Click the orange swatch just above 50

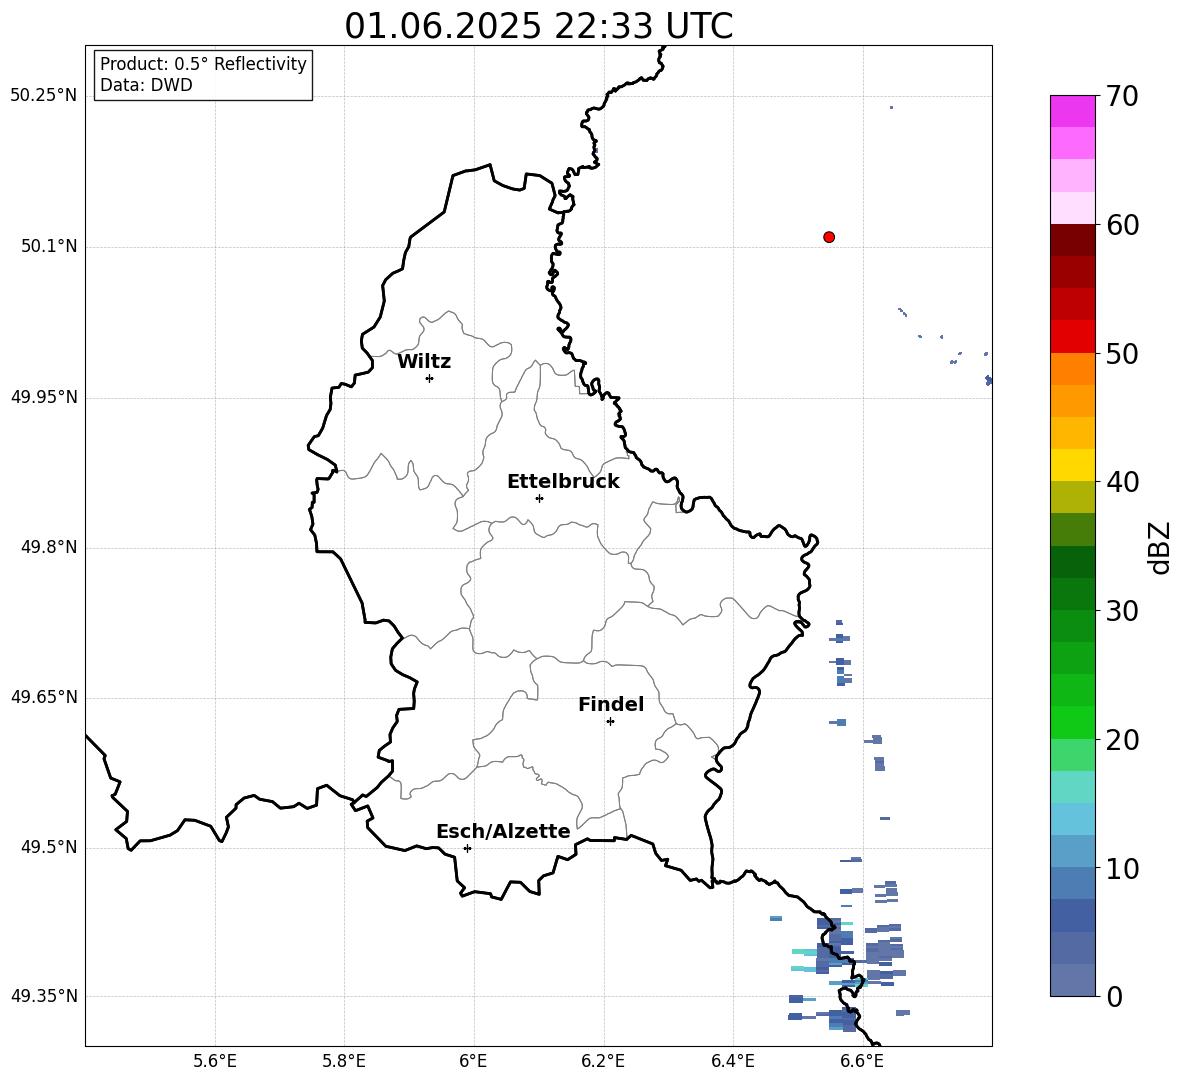click(x=1072, y=368)
